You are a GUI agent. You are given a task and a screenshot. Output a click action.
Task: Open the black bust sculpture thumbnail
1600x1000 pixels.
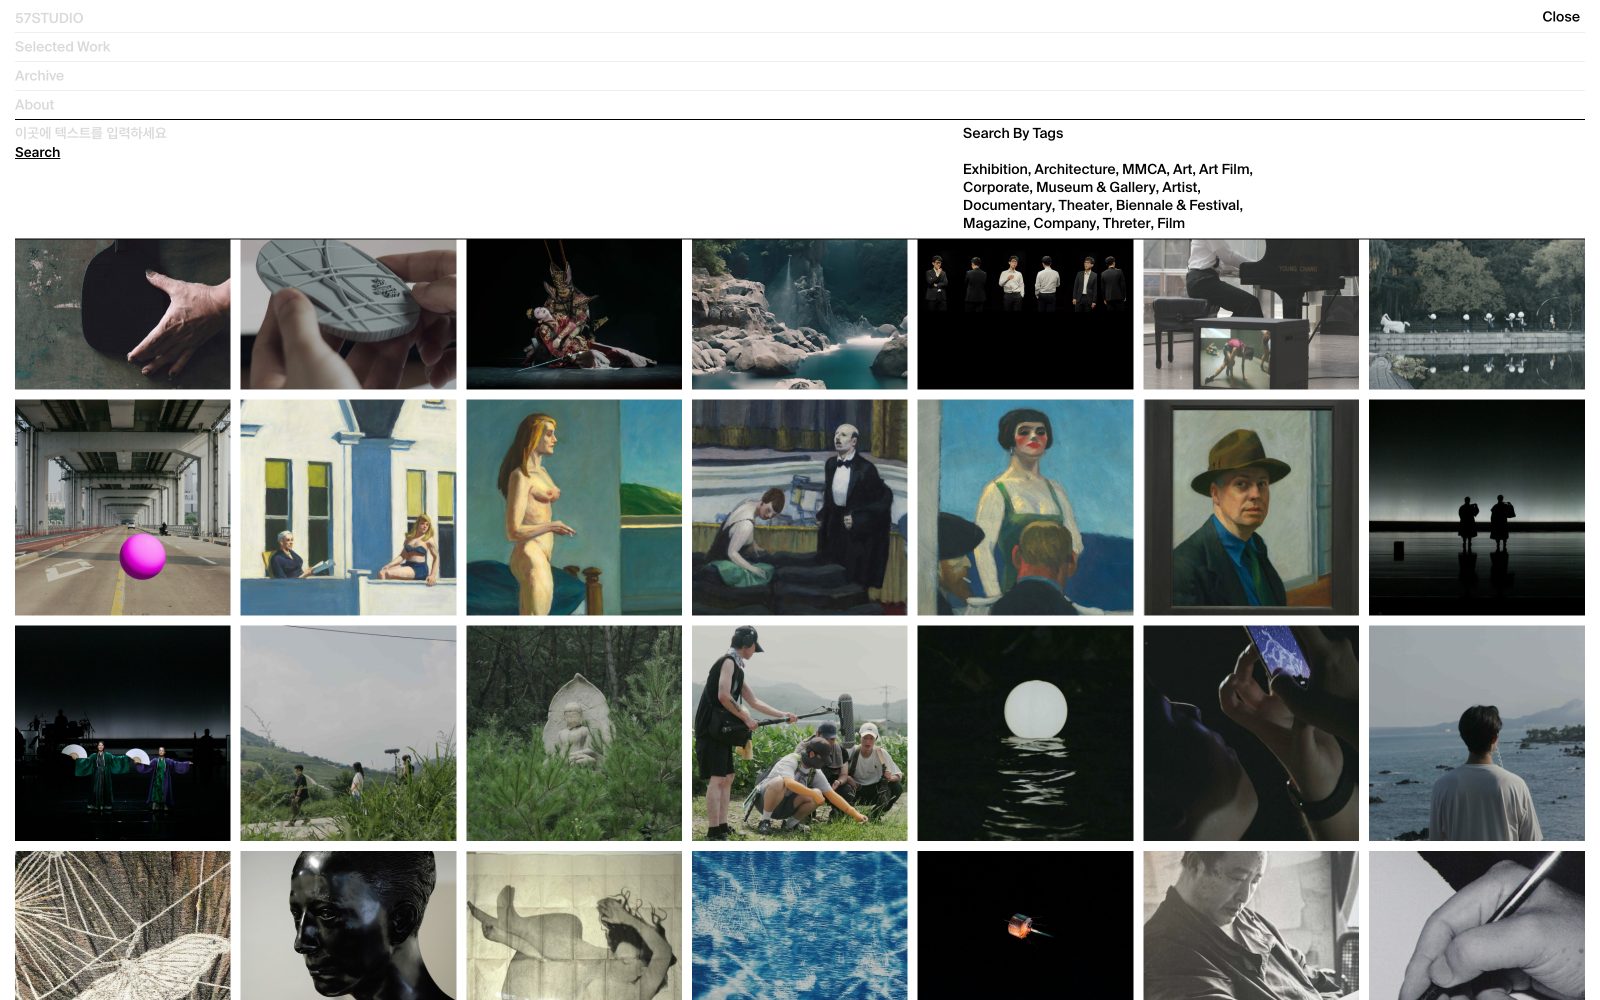click(348, 925)
